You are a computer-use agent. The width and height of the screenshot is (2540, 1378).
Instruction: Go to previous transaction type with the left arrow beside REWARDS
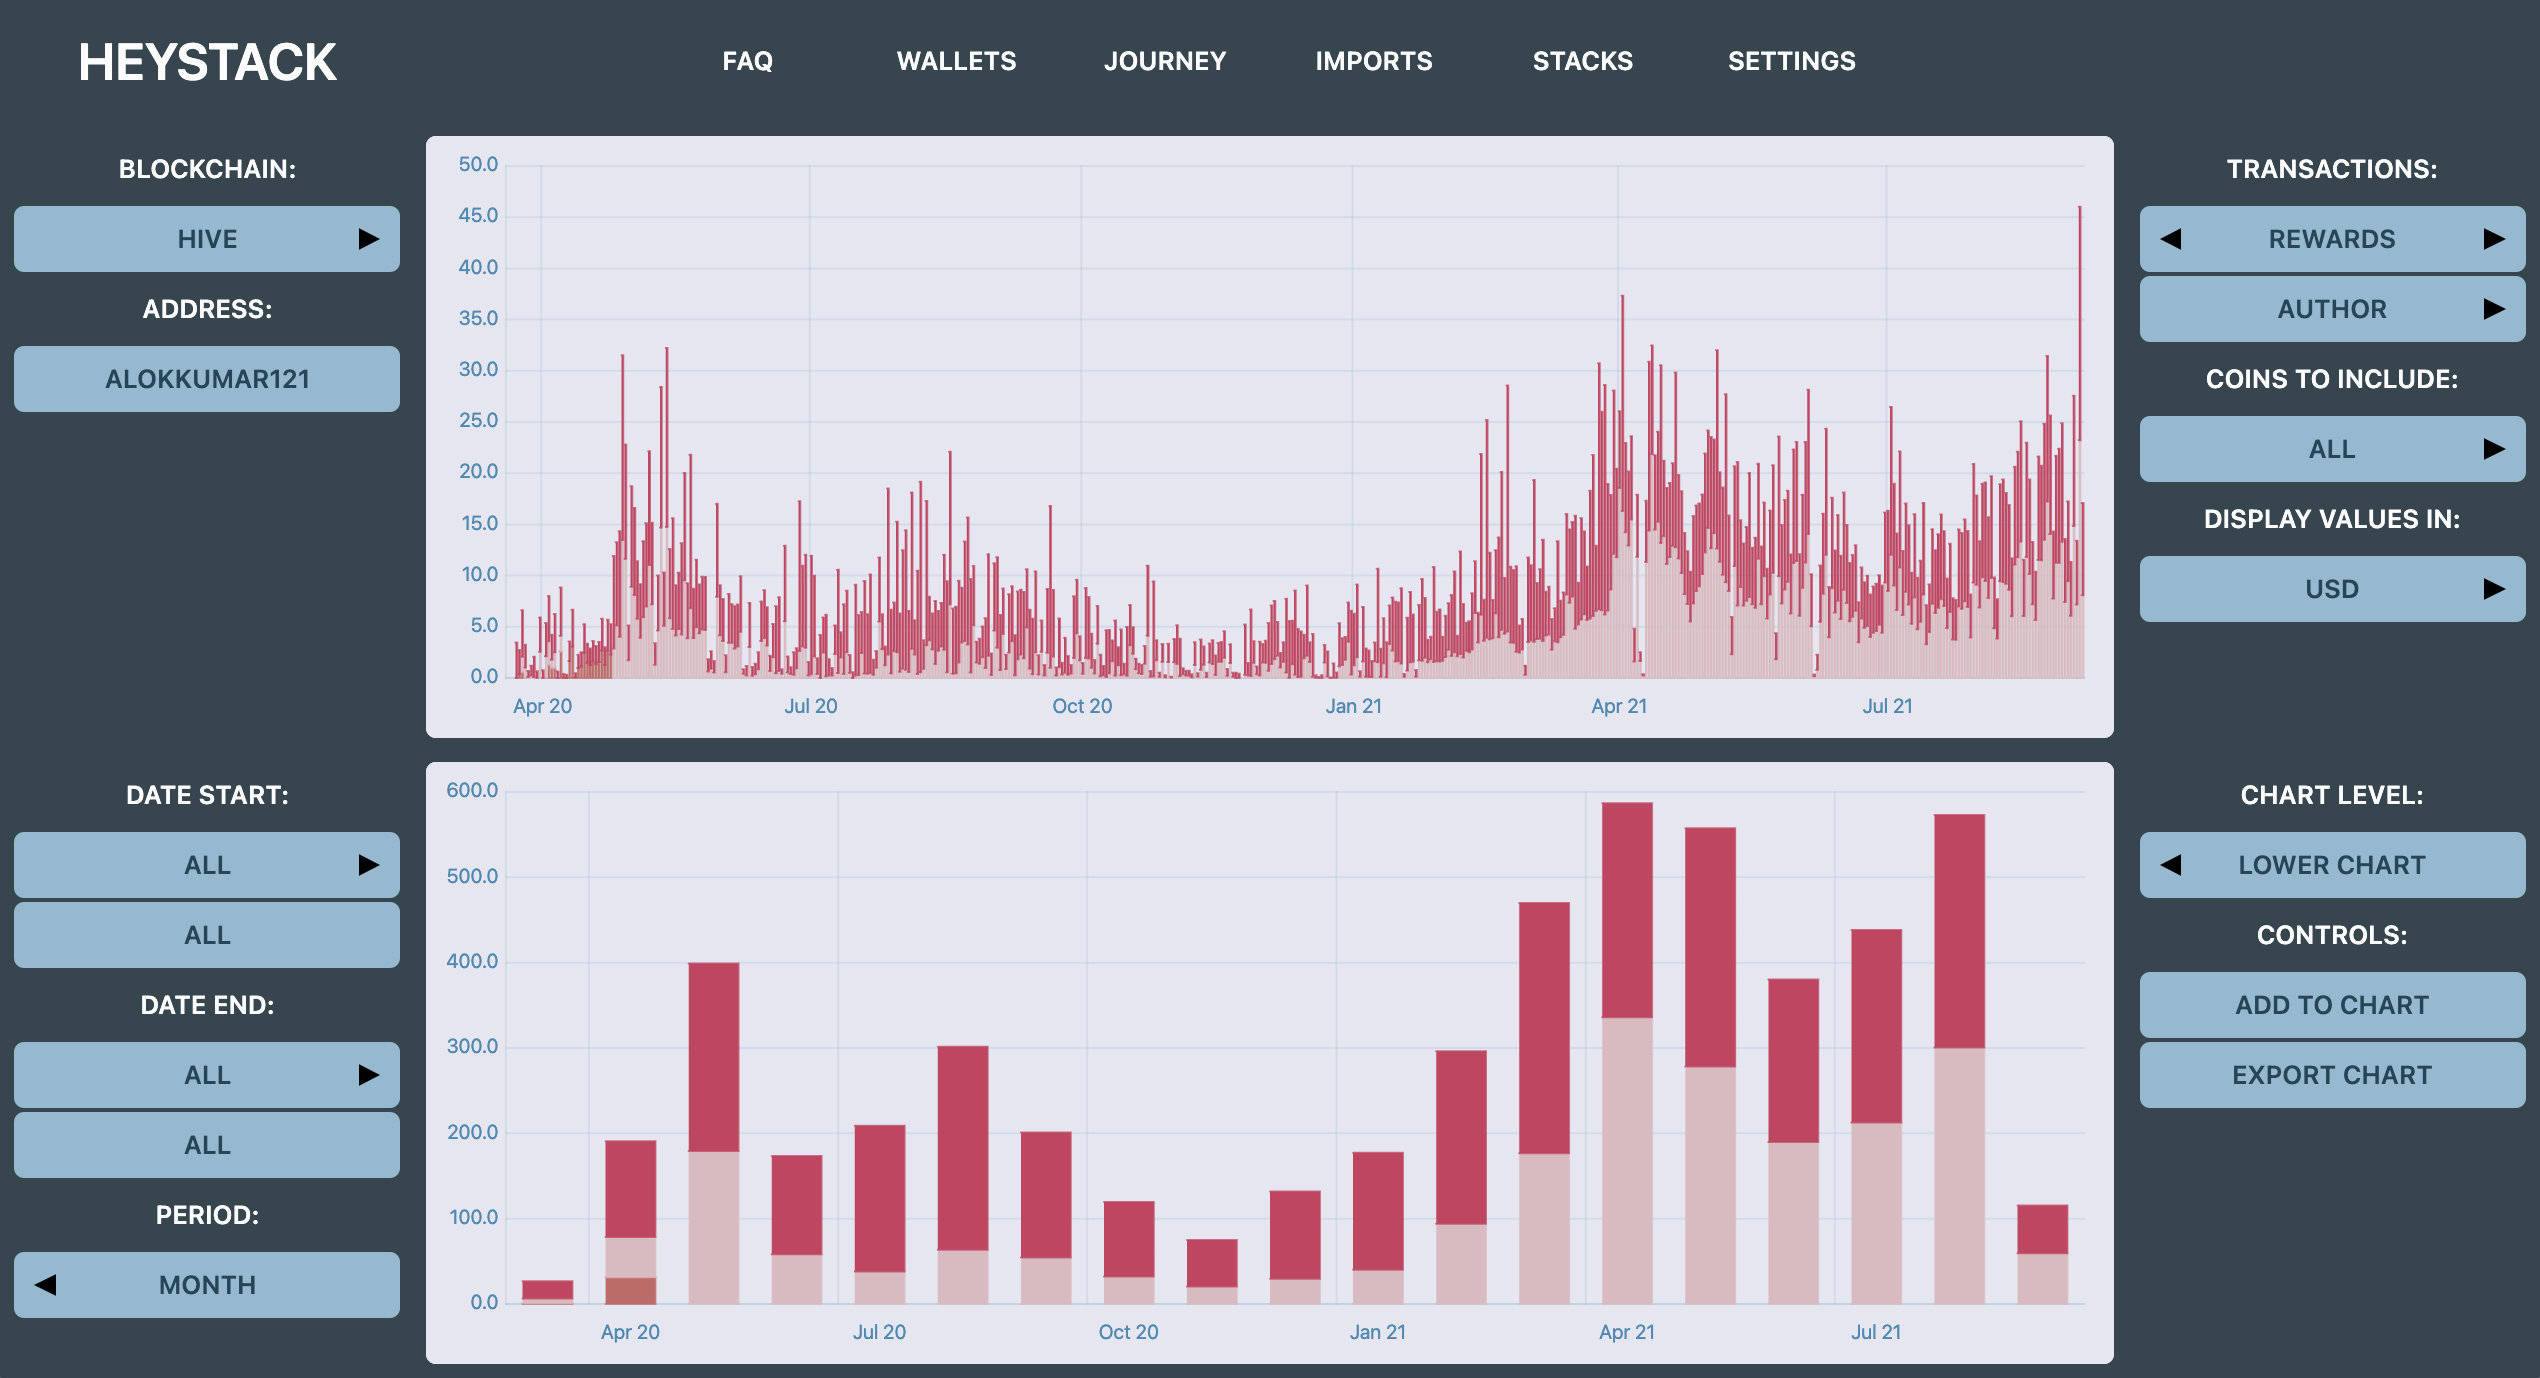(2170, 239)
